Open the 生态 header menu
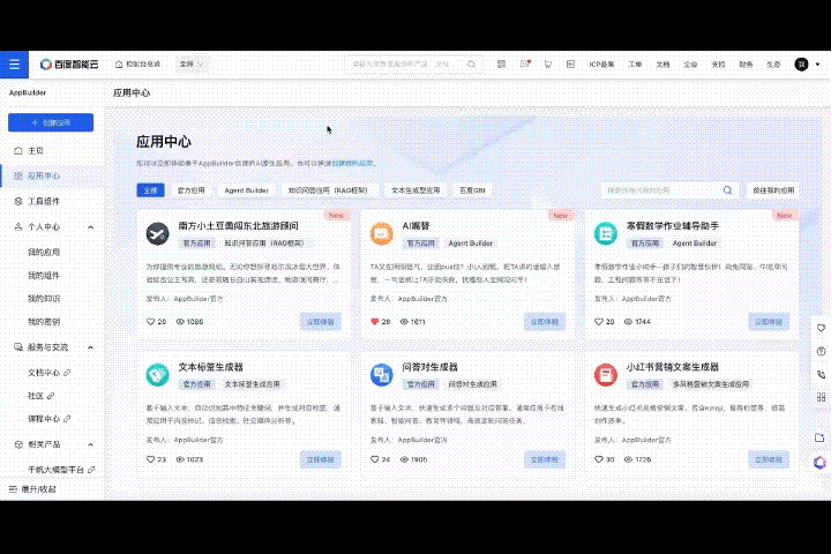Image resolution: width=832 pixels, height=554 pixels. pyautogui.click(x=773, y=64)
